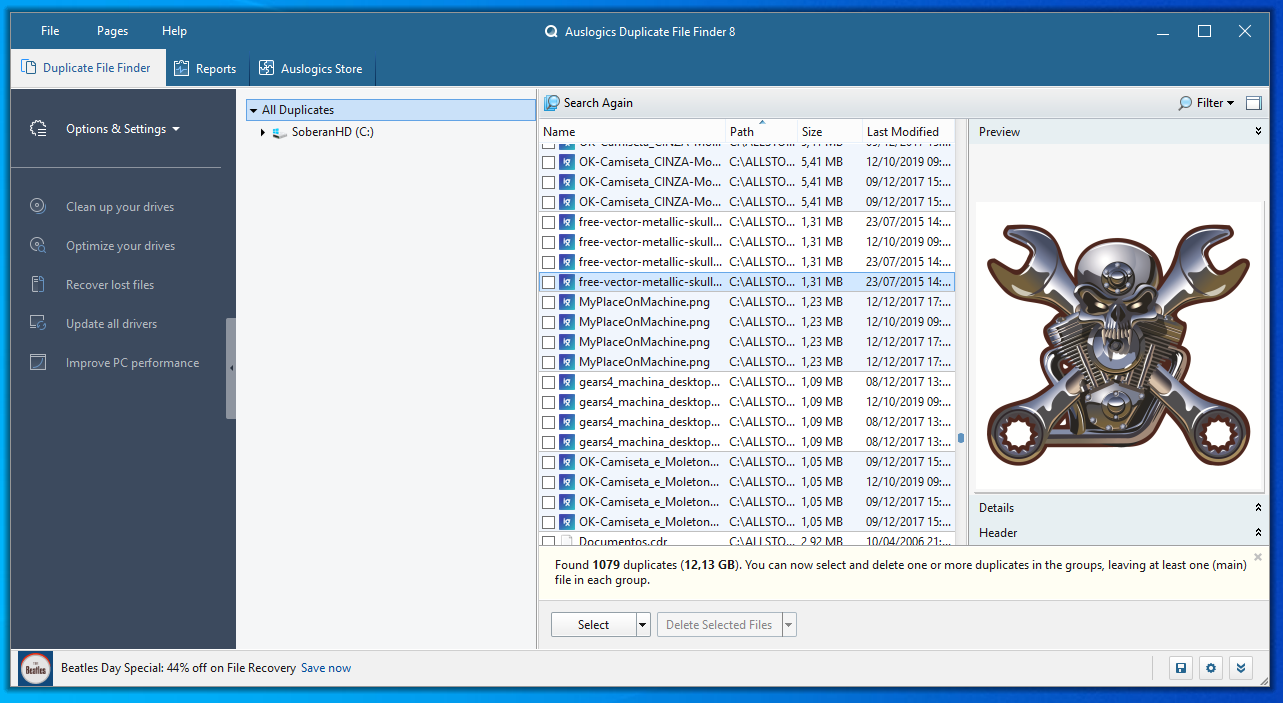
Task: Click the "Found 1079 duplicates" message text
Action: point(901,572)
